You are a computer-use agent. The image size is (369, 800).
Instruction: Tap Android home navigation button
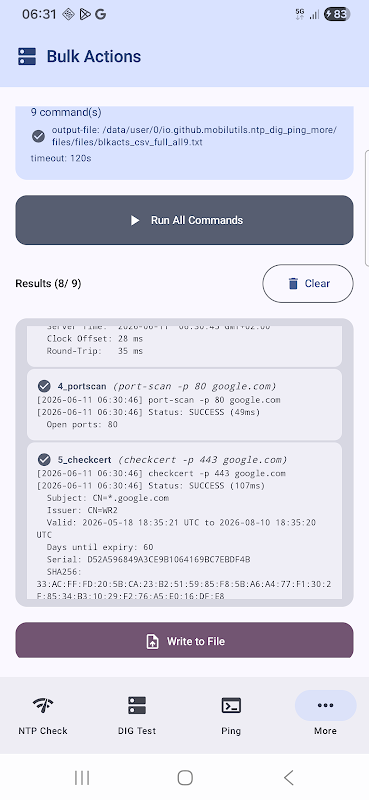tap(185, 778)
